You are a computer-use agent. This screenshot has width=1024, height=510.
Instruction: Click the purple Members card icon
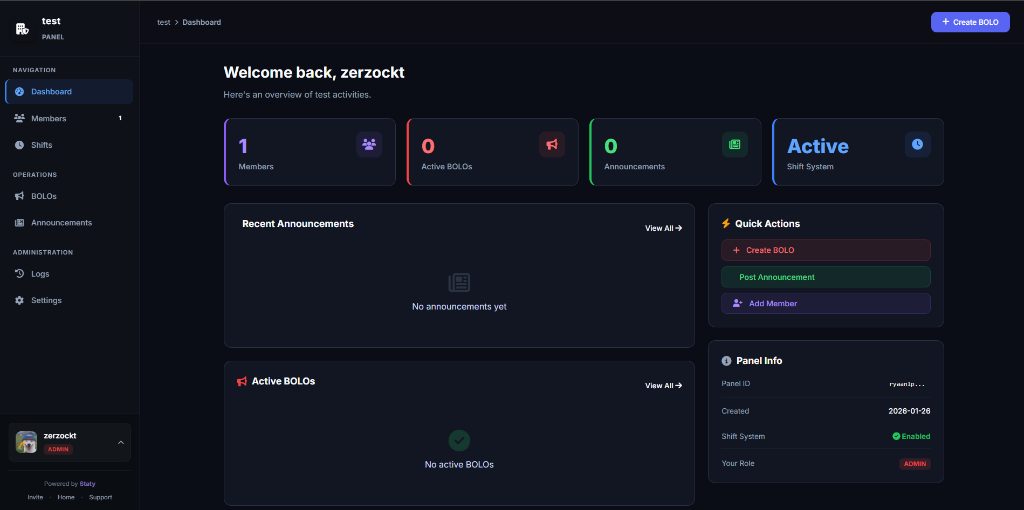point(369,145)
